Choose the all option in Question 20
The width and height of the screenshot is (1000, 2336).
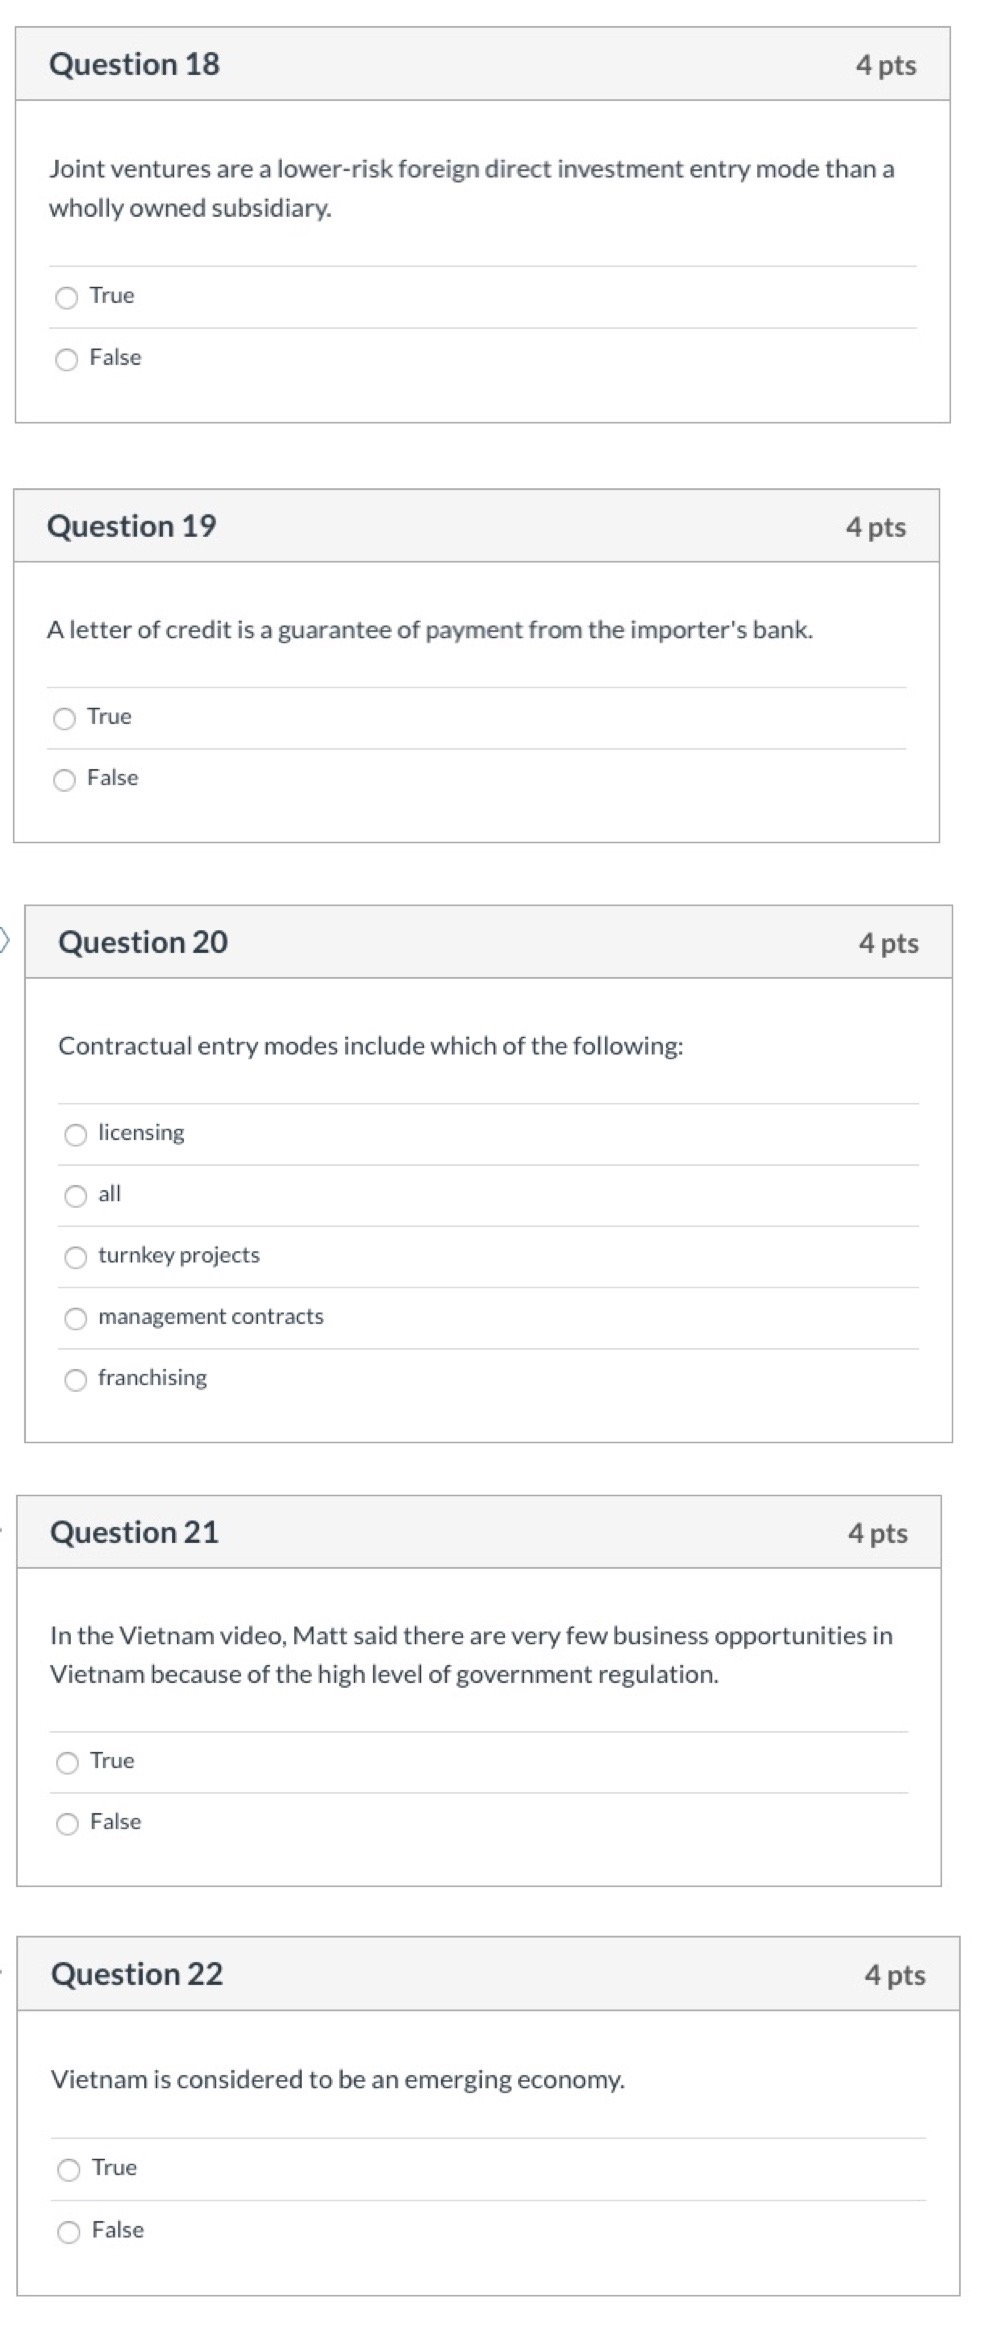pyautogui.click(x=75, y=1195)
